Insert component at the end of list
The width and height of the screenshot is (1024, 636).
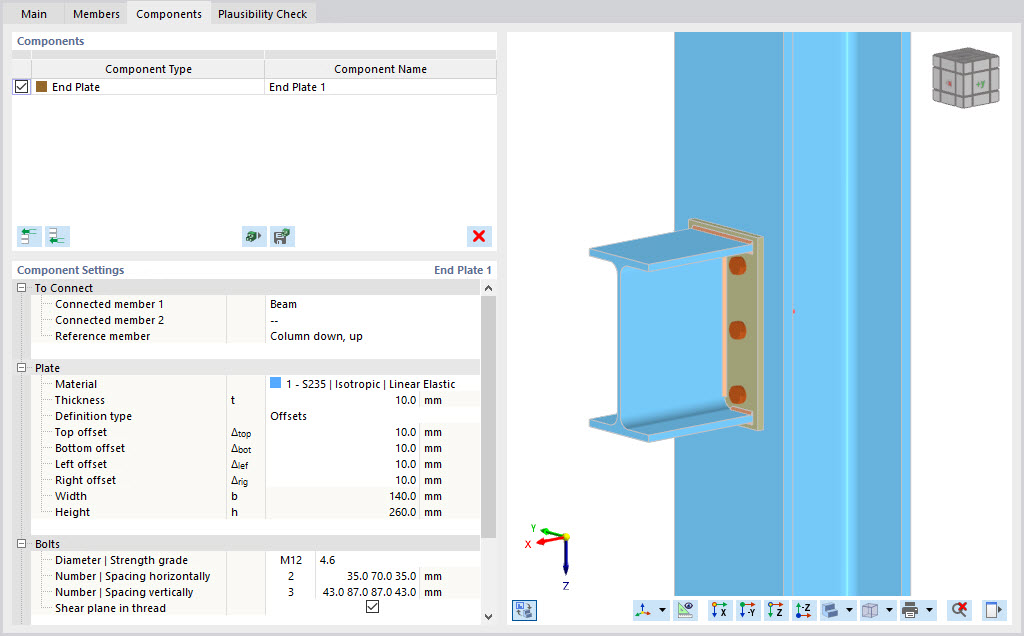pyautogui.click(x=57, y=236)
